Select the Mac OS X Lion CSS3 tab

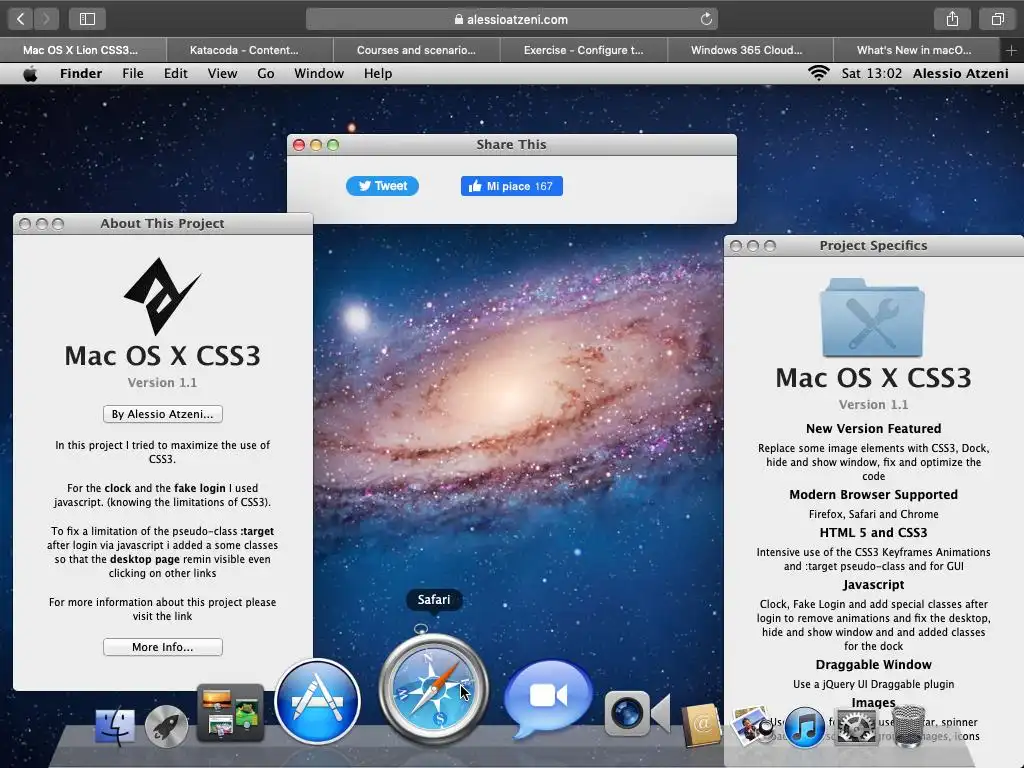tap(83, 50)
